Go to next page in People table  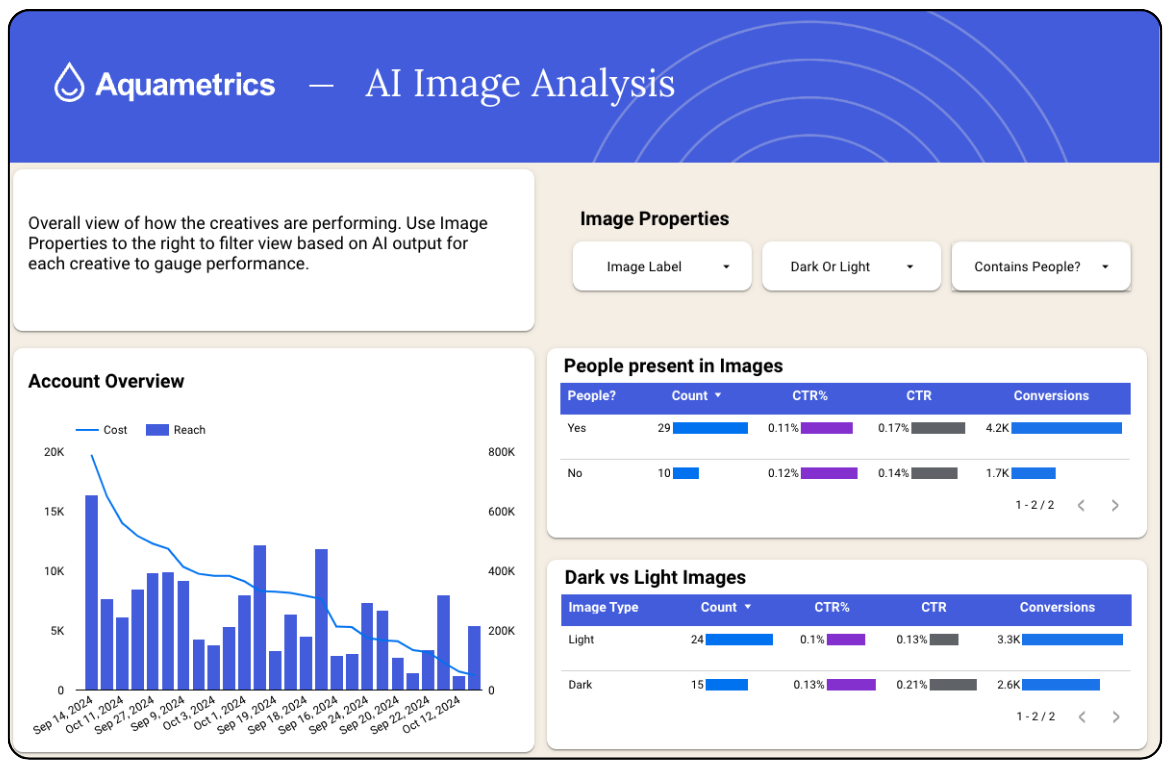pos(1115,506)
